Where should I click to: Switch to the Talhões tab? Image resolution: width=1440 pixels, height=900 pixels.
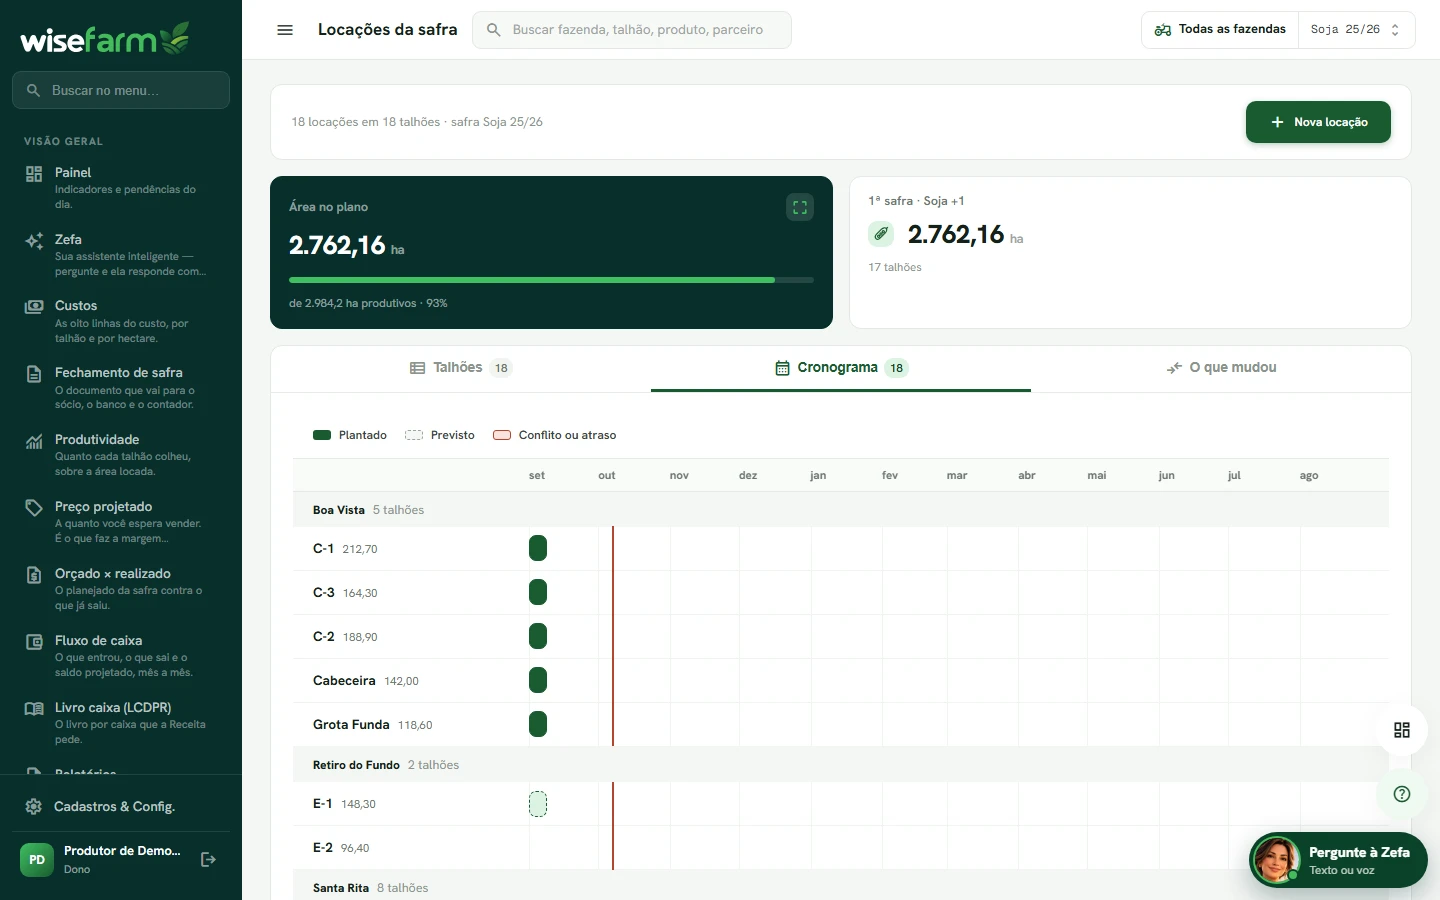click(x=461, y=368)
